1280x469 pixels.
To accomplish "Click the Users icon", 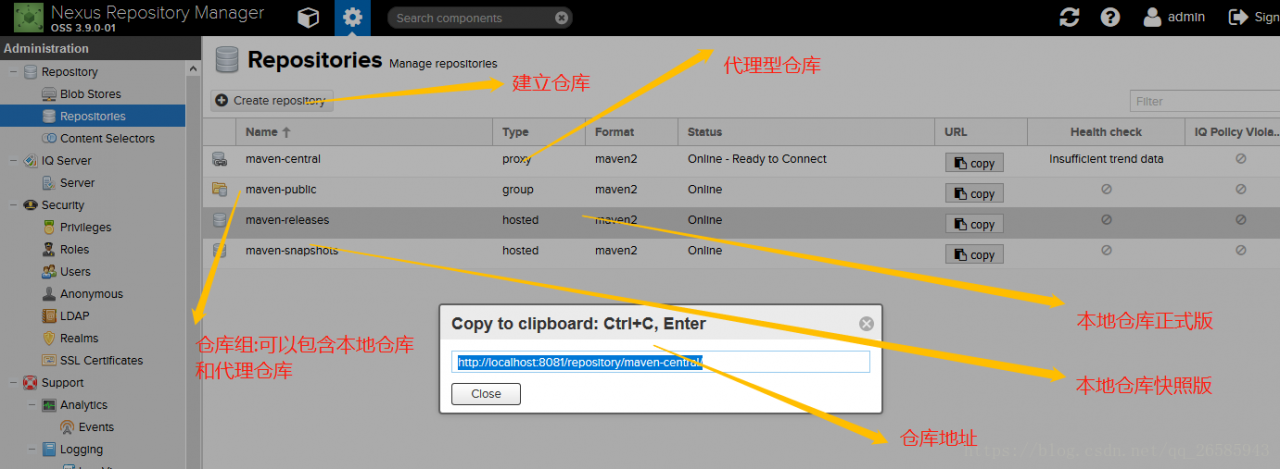I will (50, 272).
